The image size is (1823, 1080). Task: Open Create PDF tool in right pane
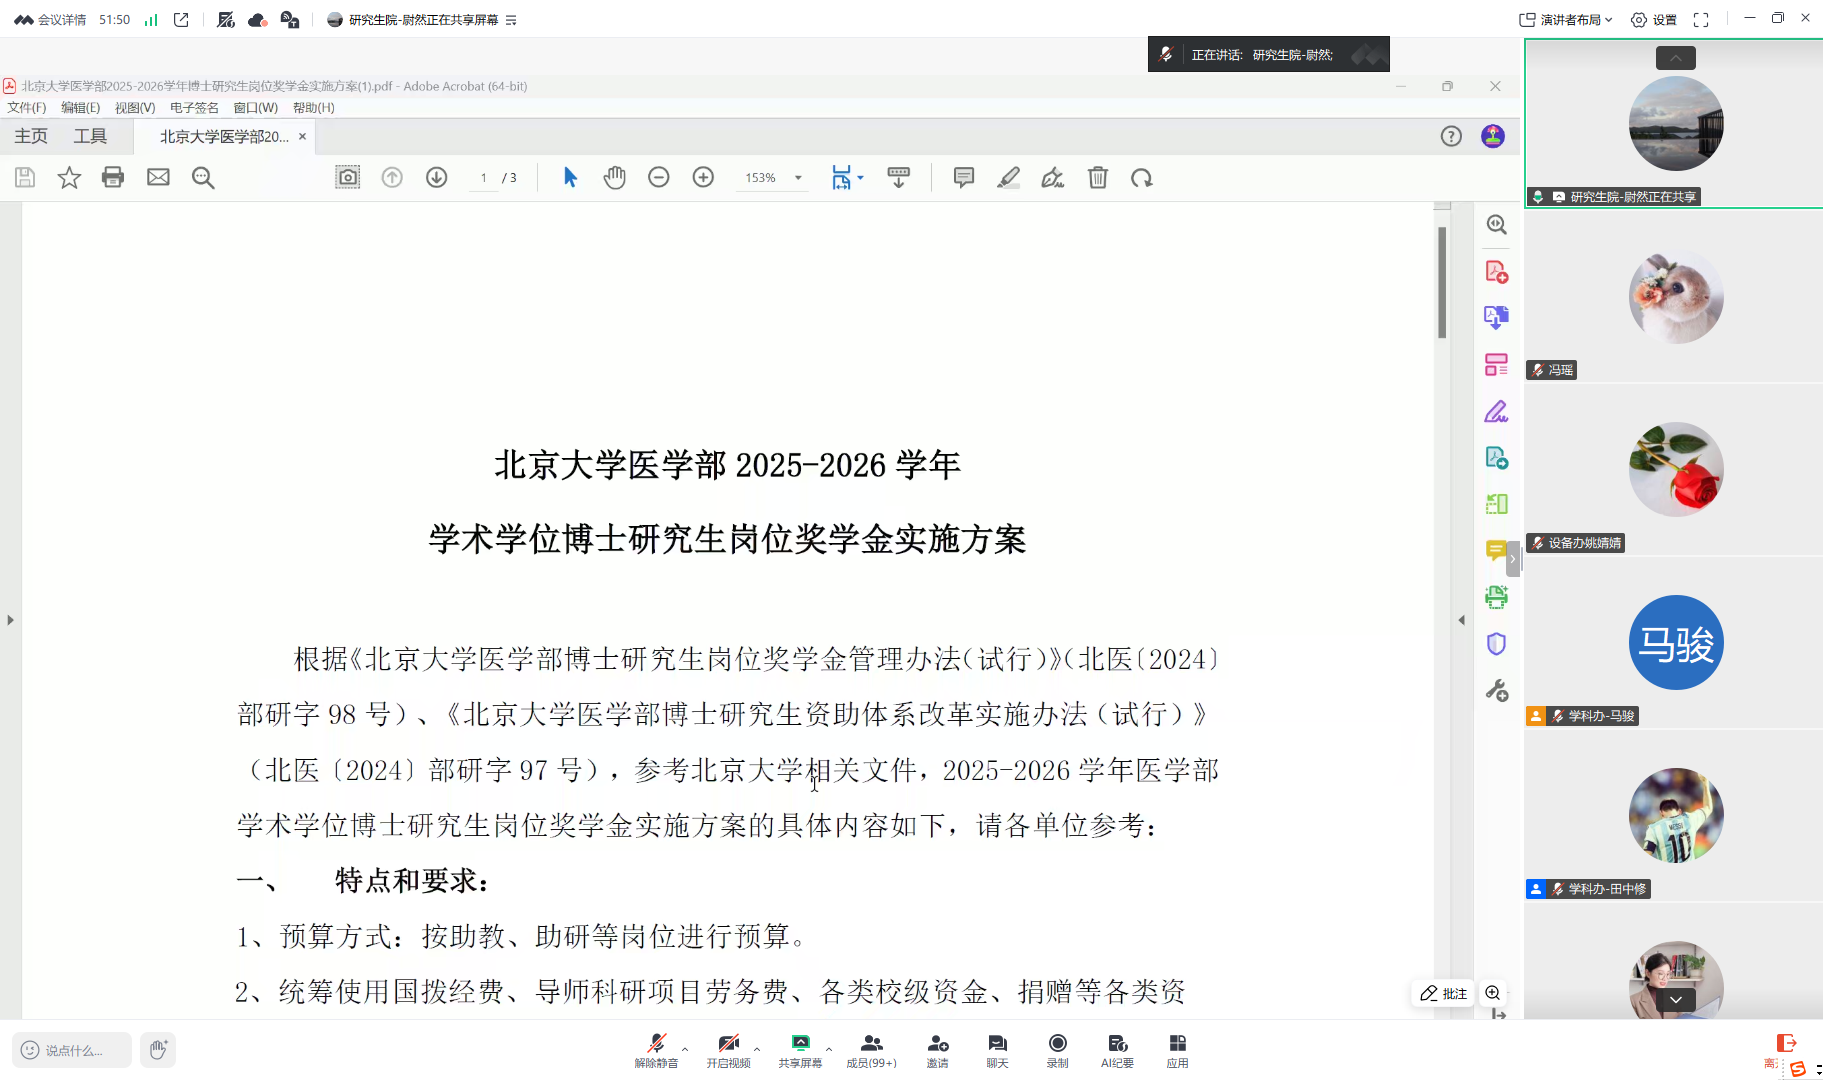click(x=1496, y=272)
